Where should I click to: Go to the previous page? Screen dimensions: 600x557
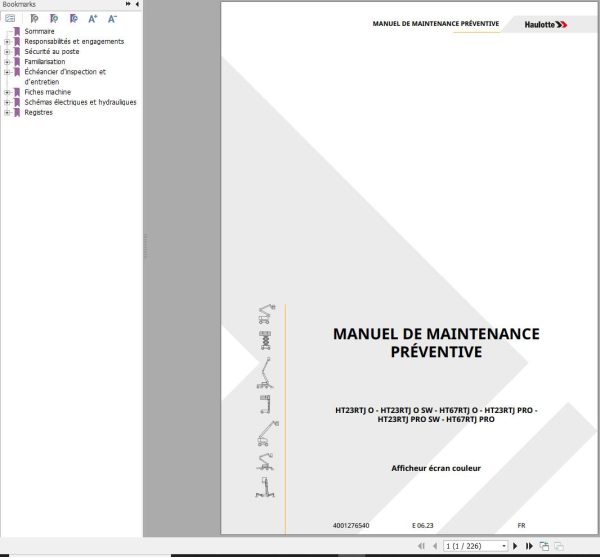pos(435,546)
